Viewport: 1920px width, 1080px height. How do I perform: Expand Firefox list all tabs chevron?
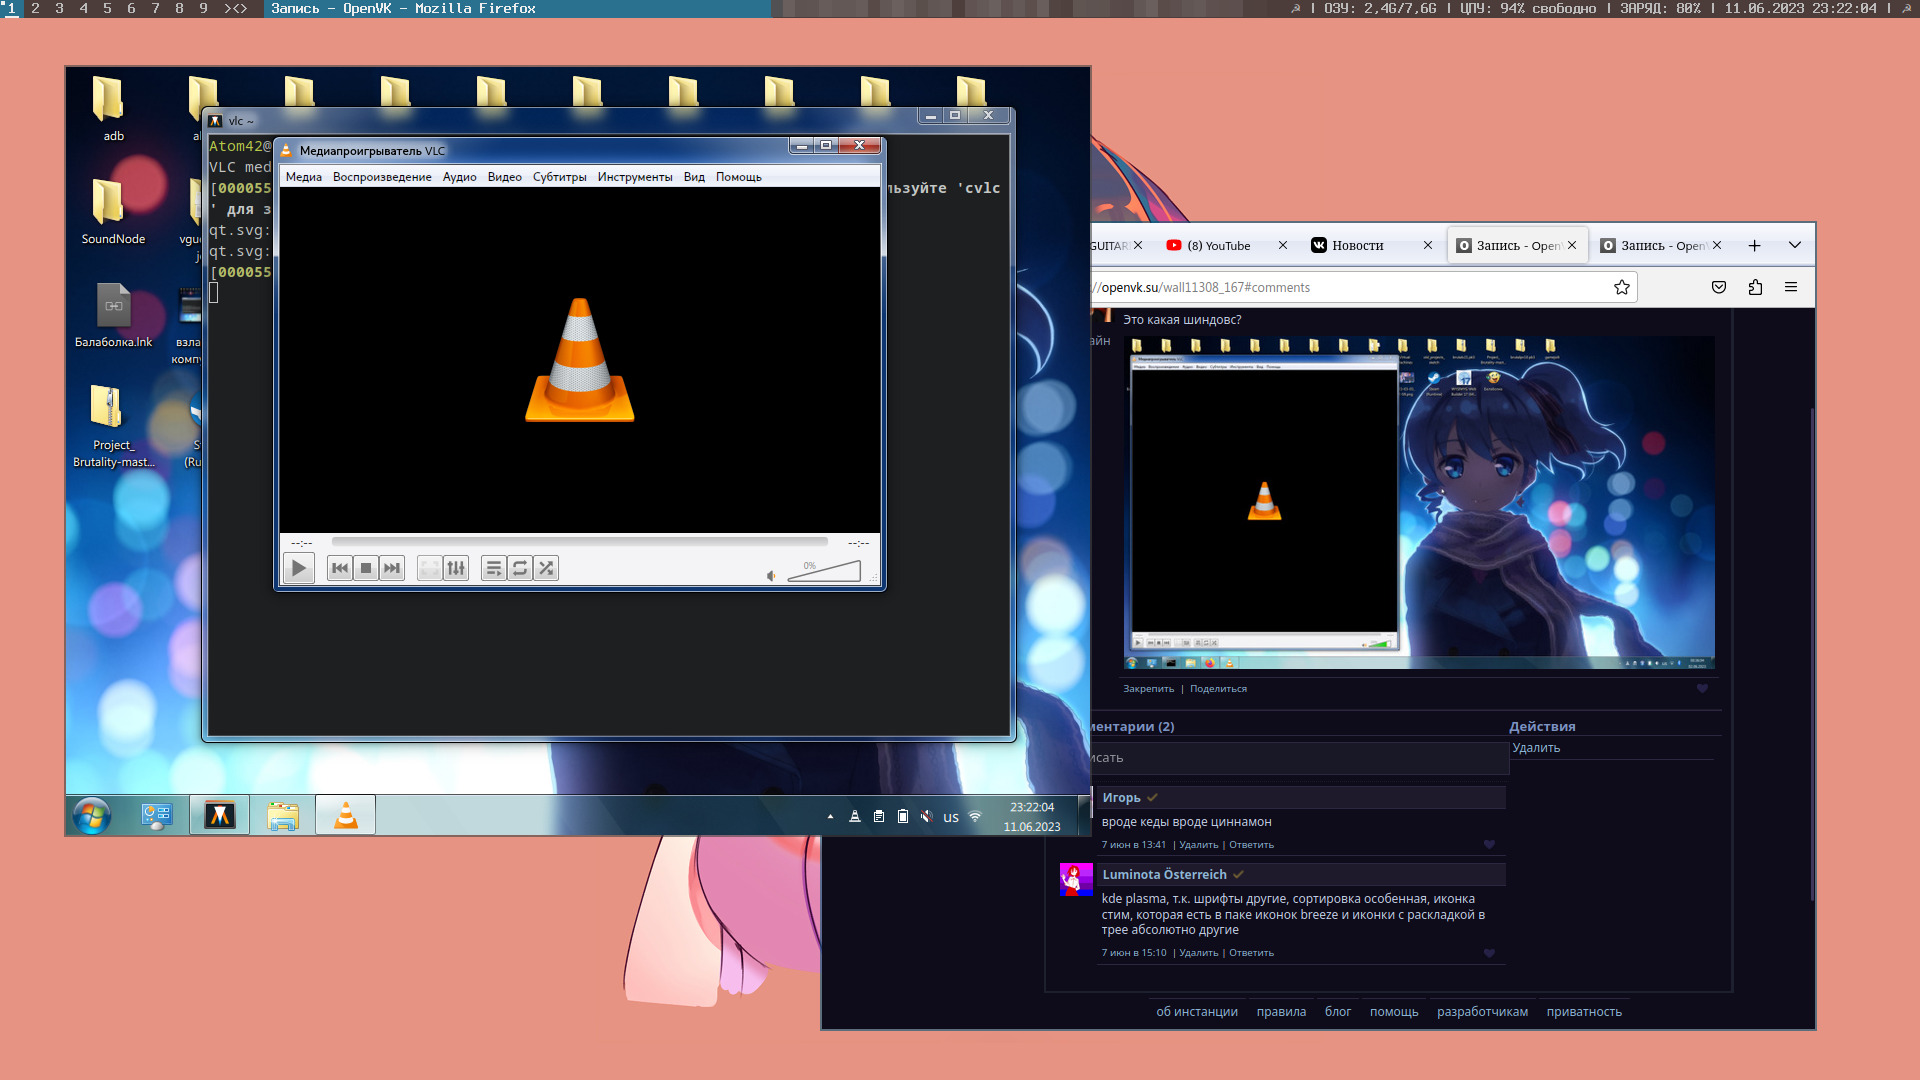tap(1795, 245)
